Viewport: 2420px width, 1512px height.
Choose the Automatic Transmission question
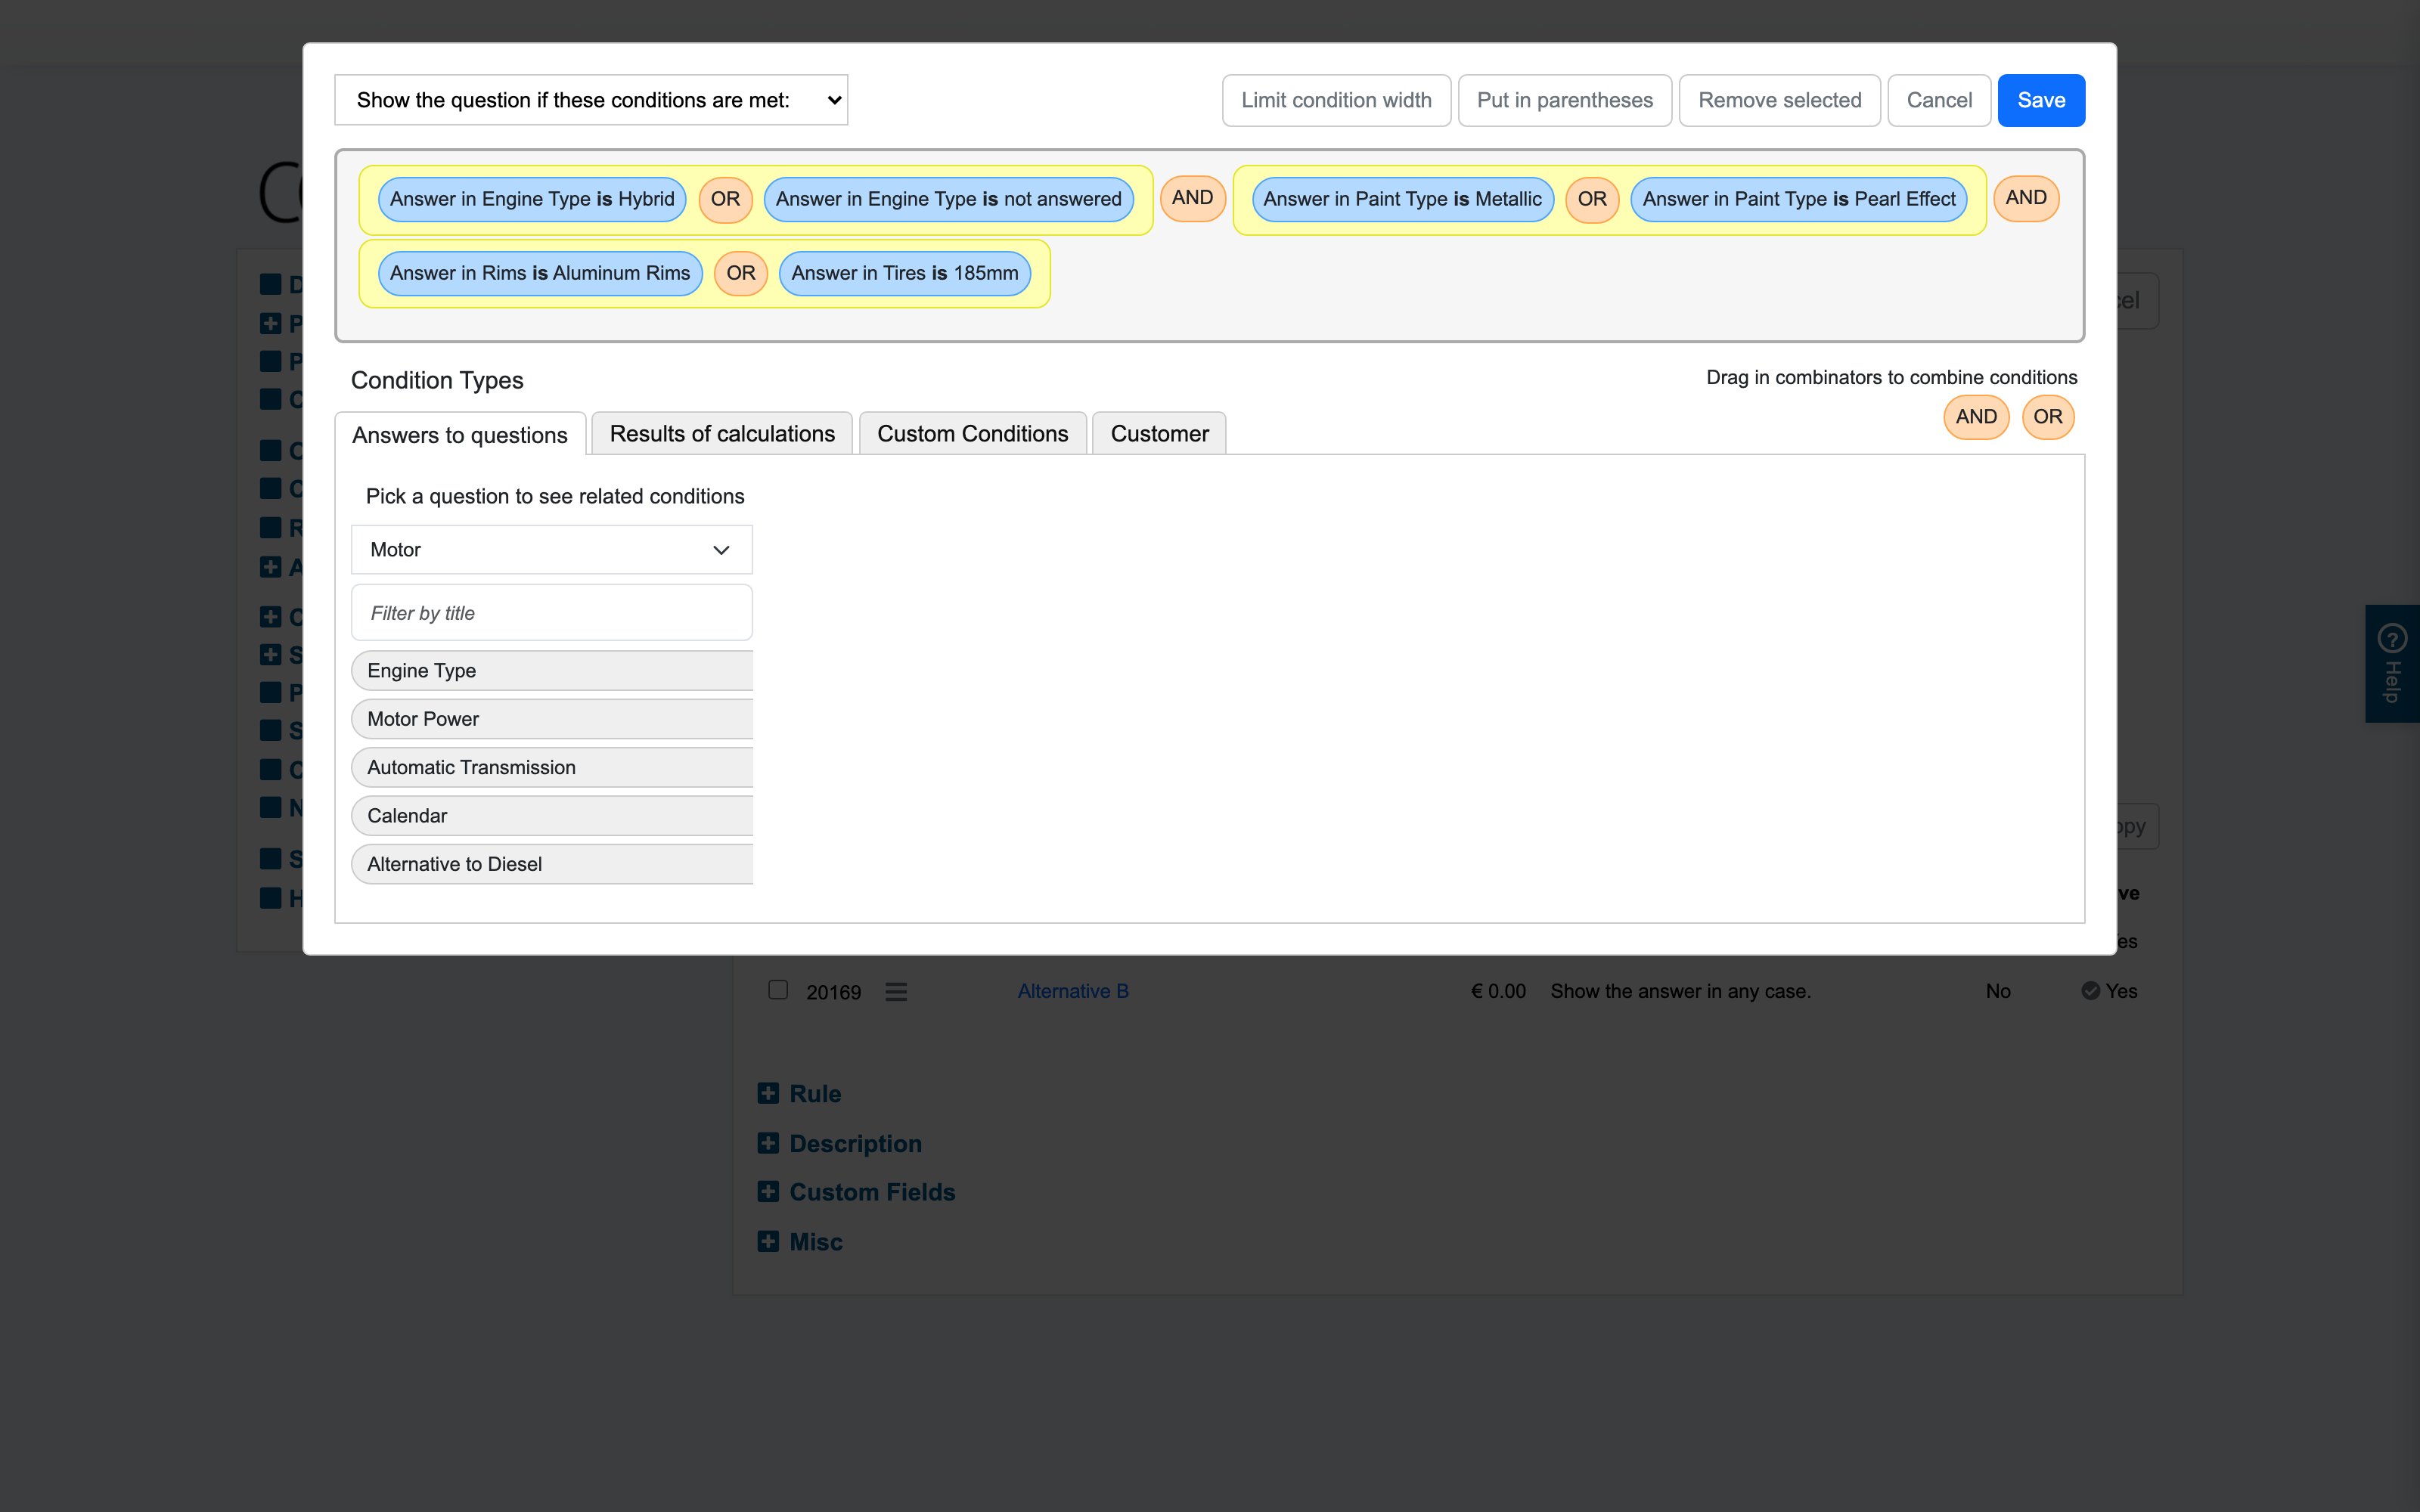[552, 767]
